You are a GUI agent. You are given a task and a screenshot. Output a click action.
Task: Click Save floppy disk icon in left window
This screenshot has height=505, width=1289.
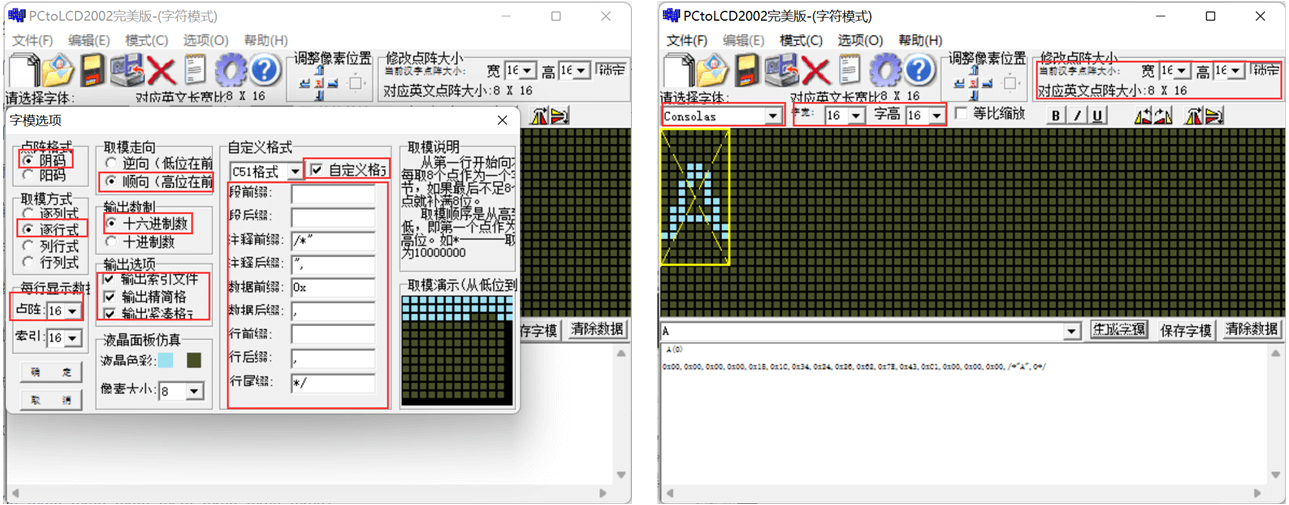92,71
